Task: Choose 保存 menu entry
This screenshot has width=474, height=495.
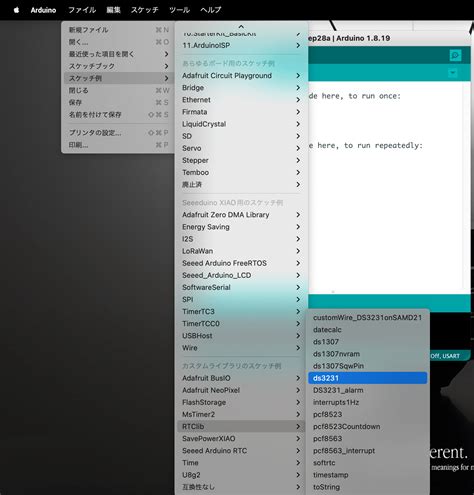Action: (x=118, y=102)
